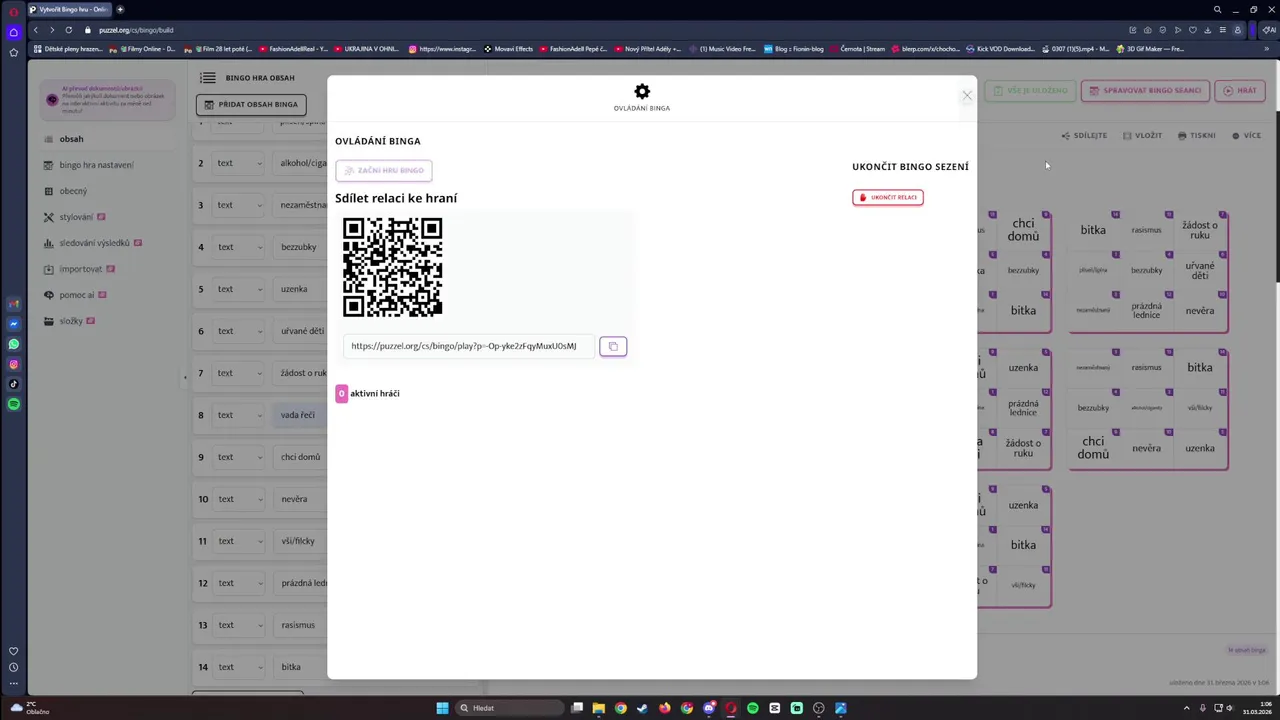Click Přidat obsah binga button
The height and width of the screenshot is (720, 1280).
tap(251, 104)
